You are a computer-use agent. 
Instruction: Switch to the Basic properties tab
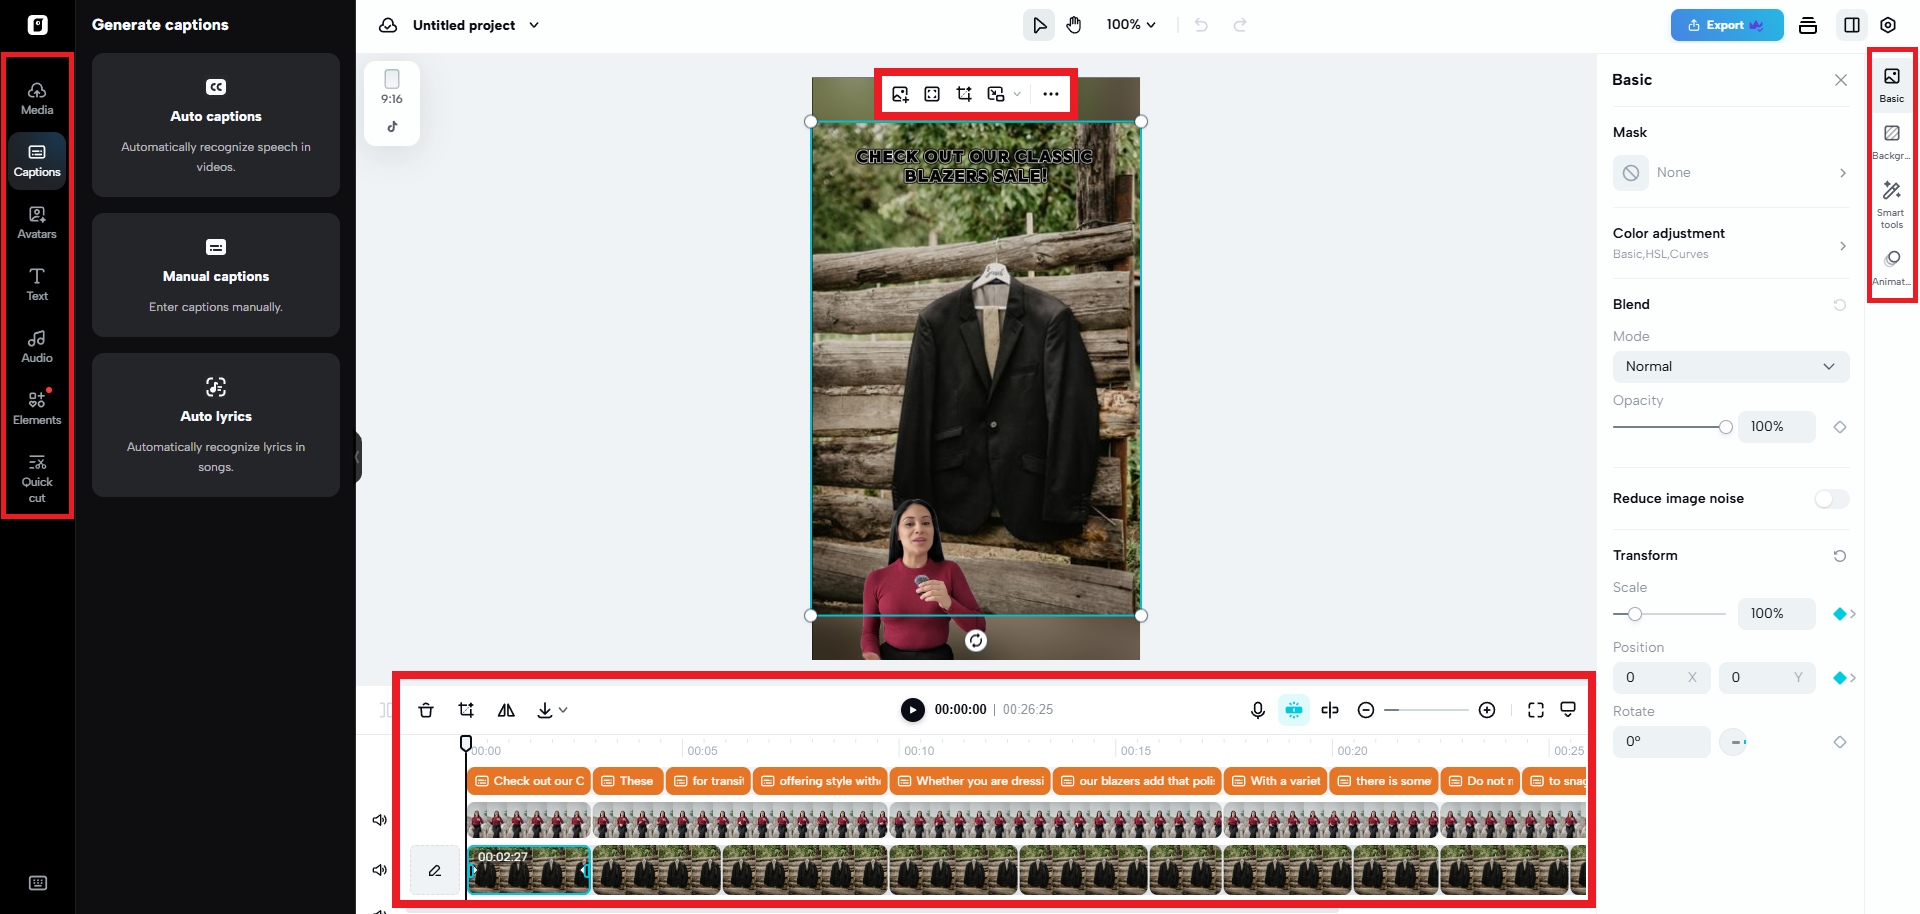[x=1891, y=85]
